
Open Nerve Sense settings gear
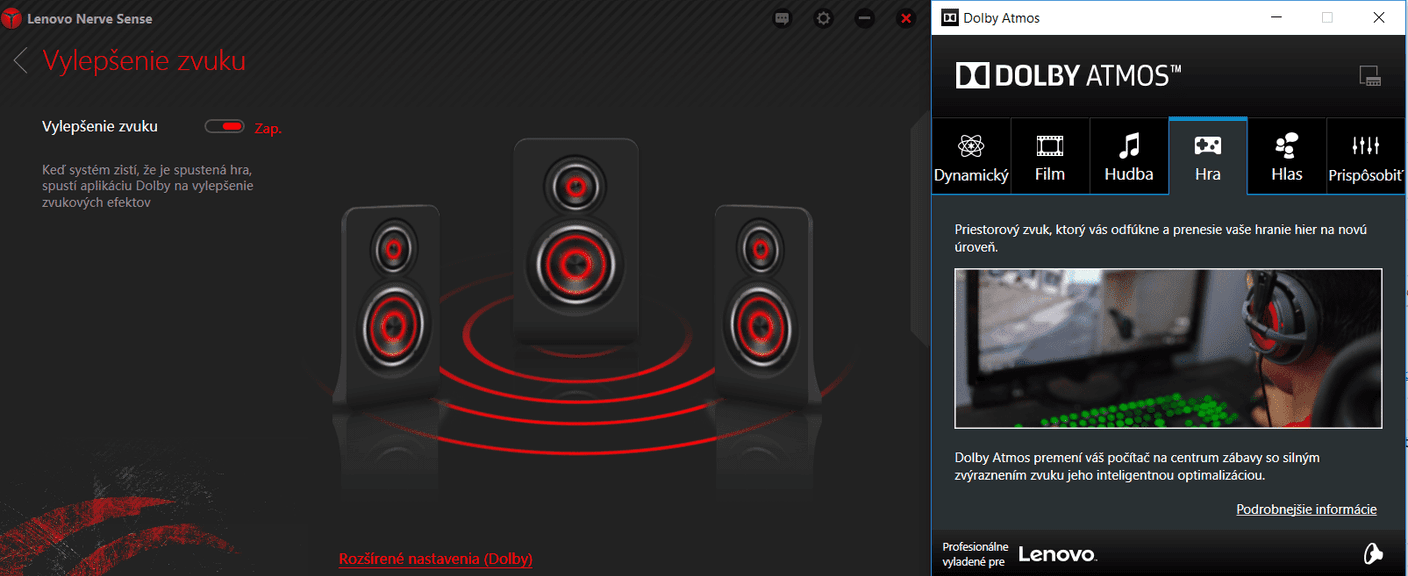coord(823,18)
